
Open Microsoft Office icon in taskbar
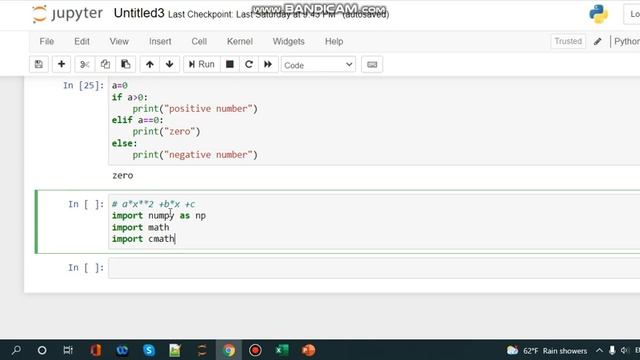96,350
